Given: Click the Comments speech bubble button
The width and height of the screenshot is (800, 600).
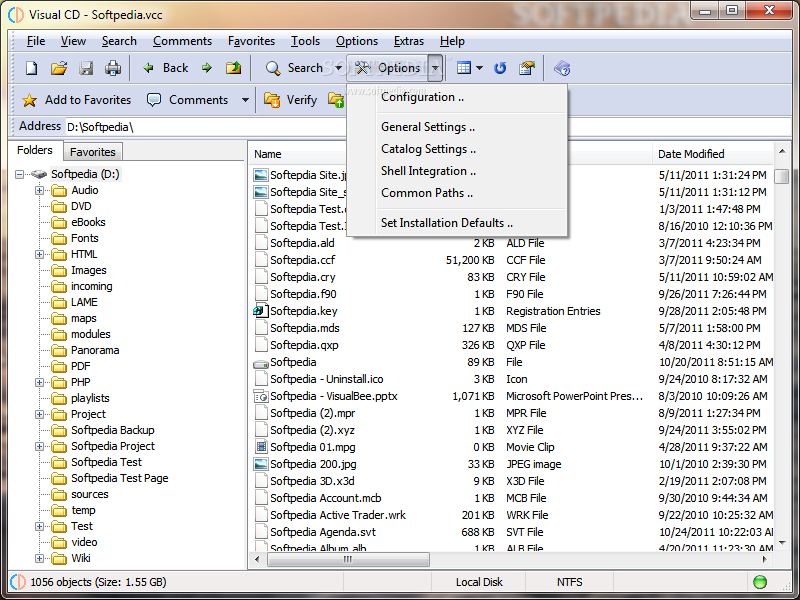Looking at the screenshot, I should tap(187, 100).
